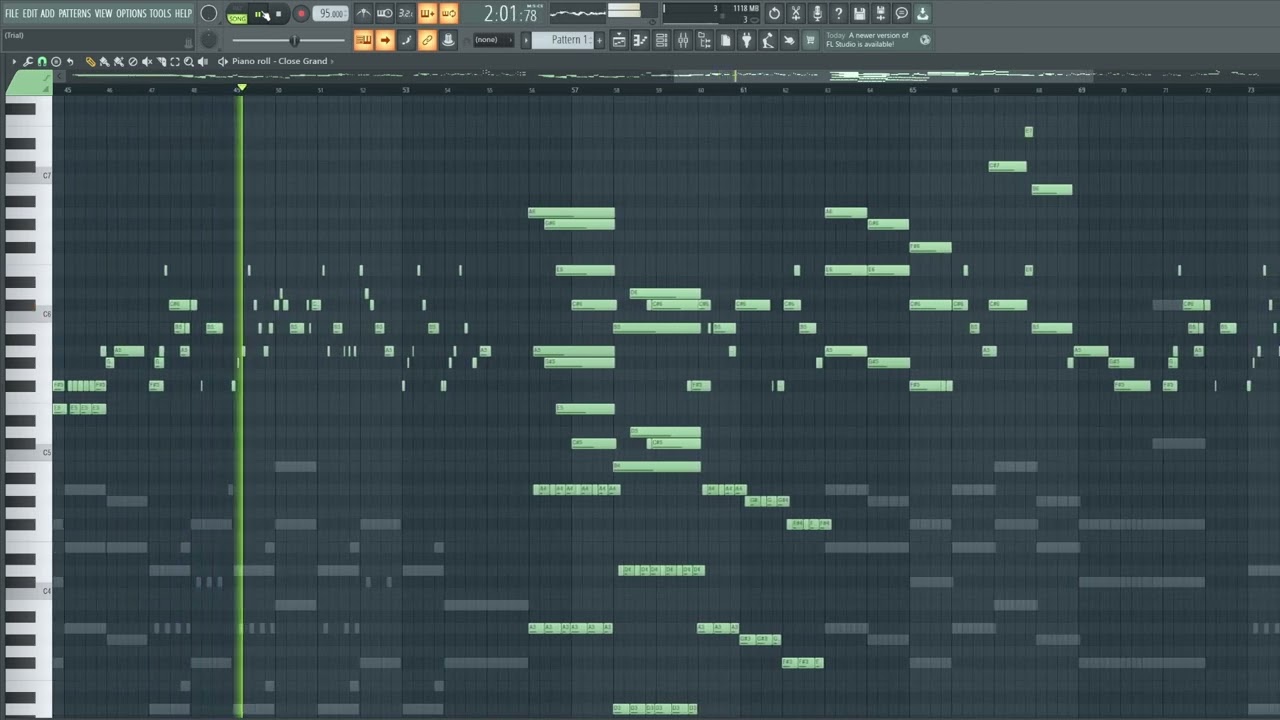Viewport: 1280px width, 720px height.
Task: Toggle loop recording button
Action: tap(448, 14)
